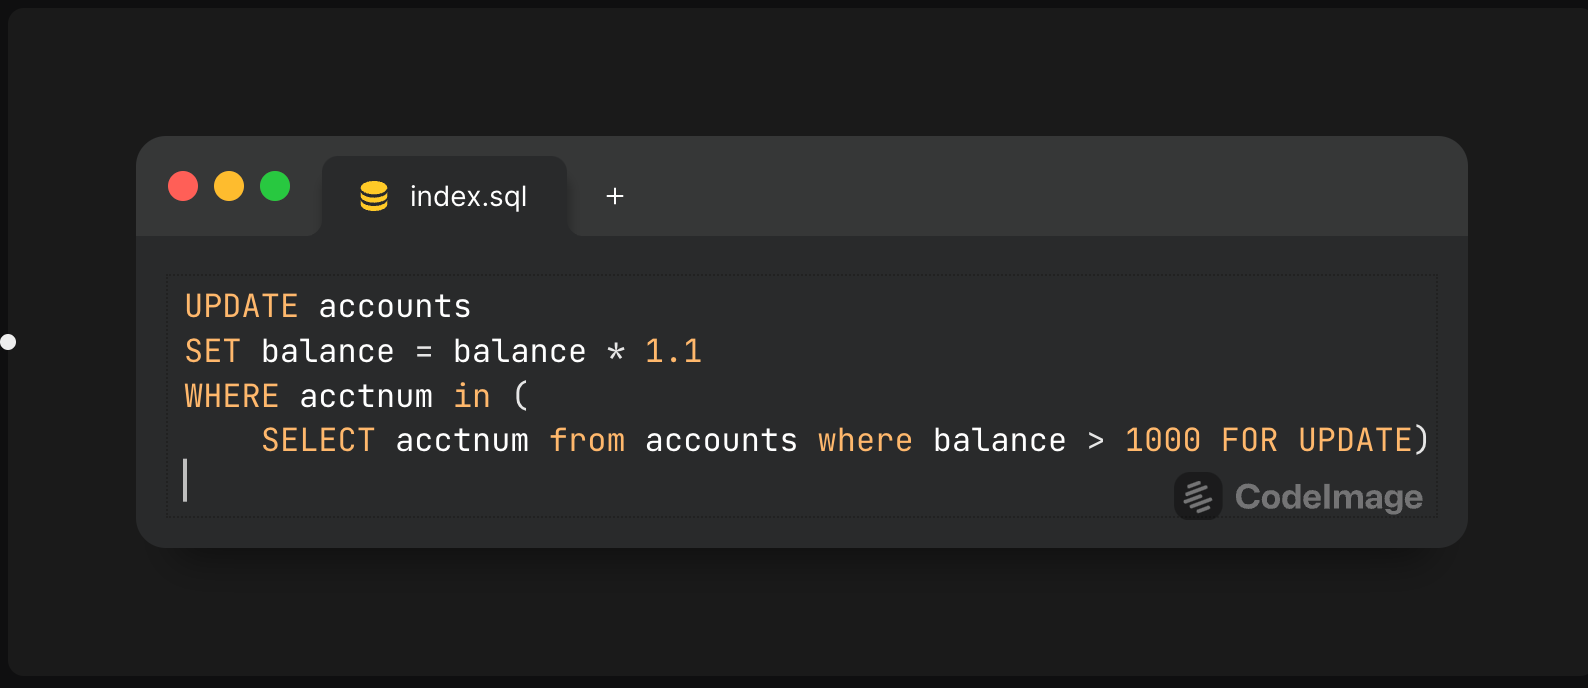This screenshot has height=688, width=1588.
Task: Click the number 1000 in the code
Action: click(1162, 440)
